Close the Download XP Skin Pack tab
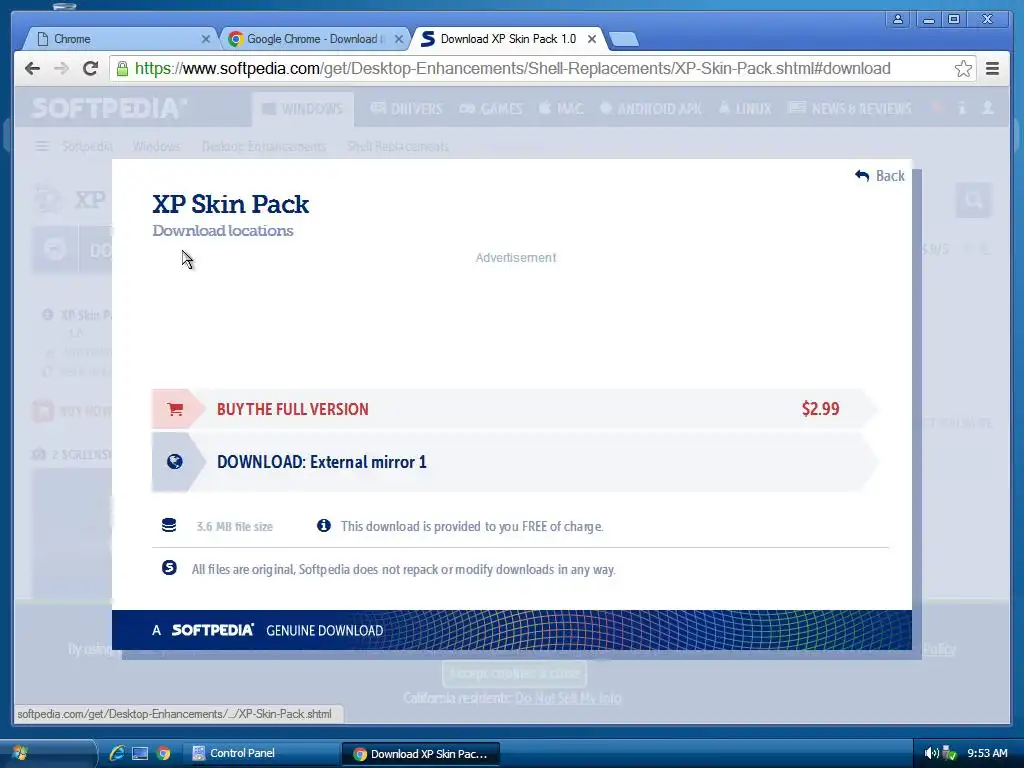Viewport: 1024px width, 768px height. tap(592, 39)
